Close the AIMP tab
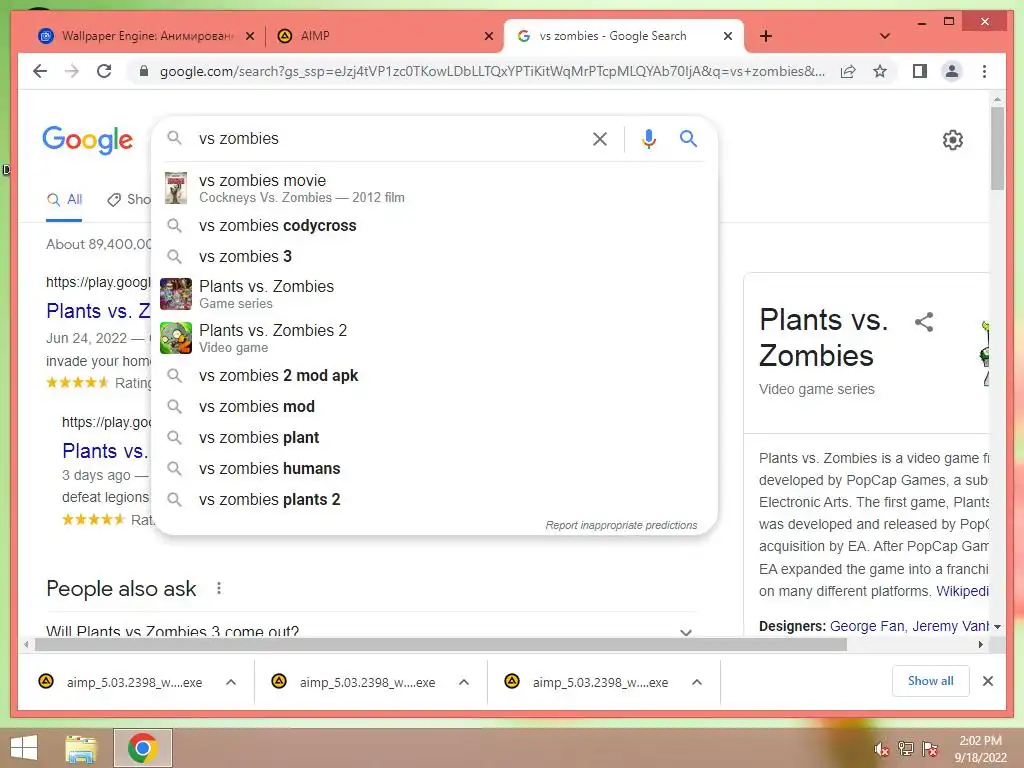This screenshot has height=768, width=1024. 488,36
